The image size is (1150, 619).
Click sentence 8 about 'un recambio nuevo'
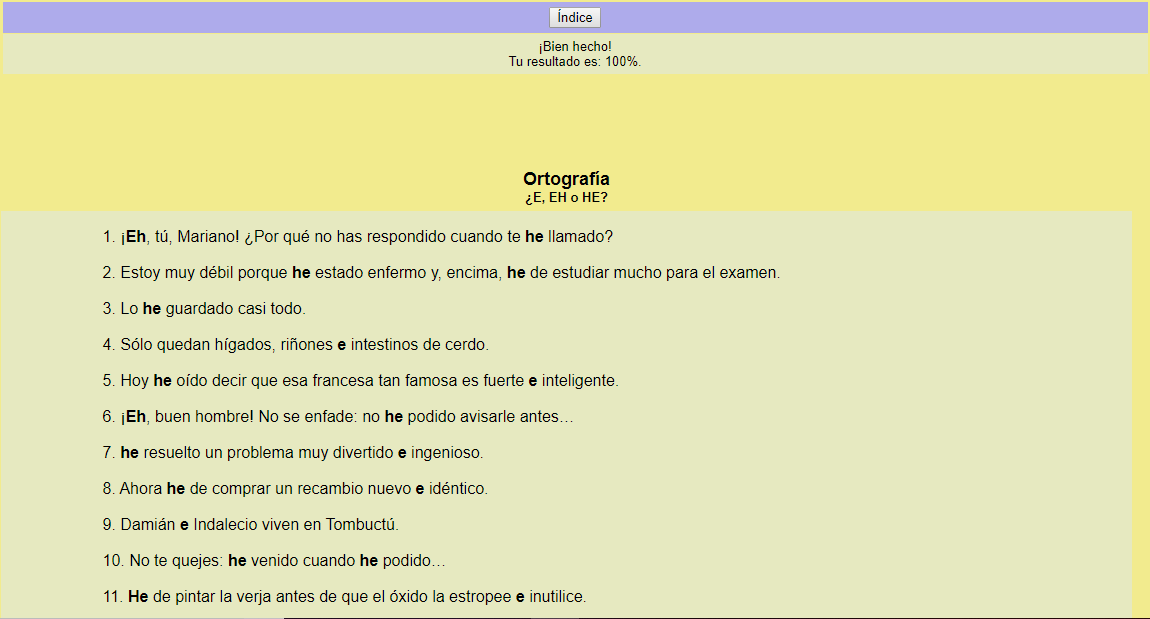pos(295,488)
